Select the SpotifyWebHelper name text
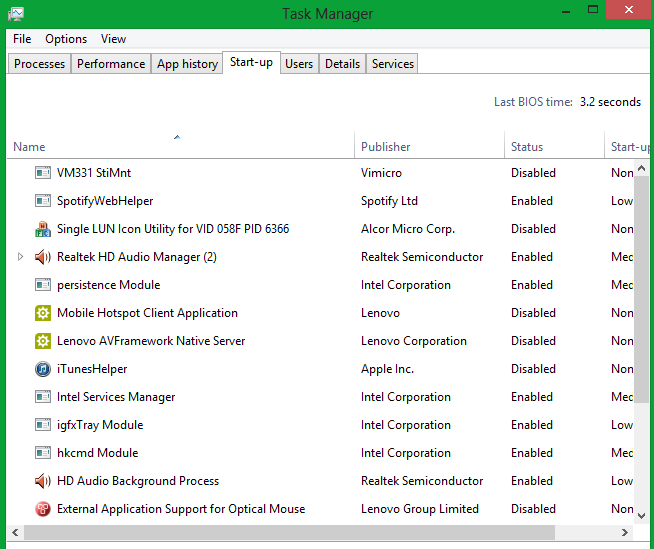The image size is (654, 549). click(x=105, y=201)
